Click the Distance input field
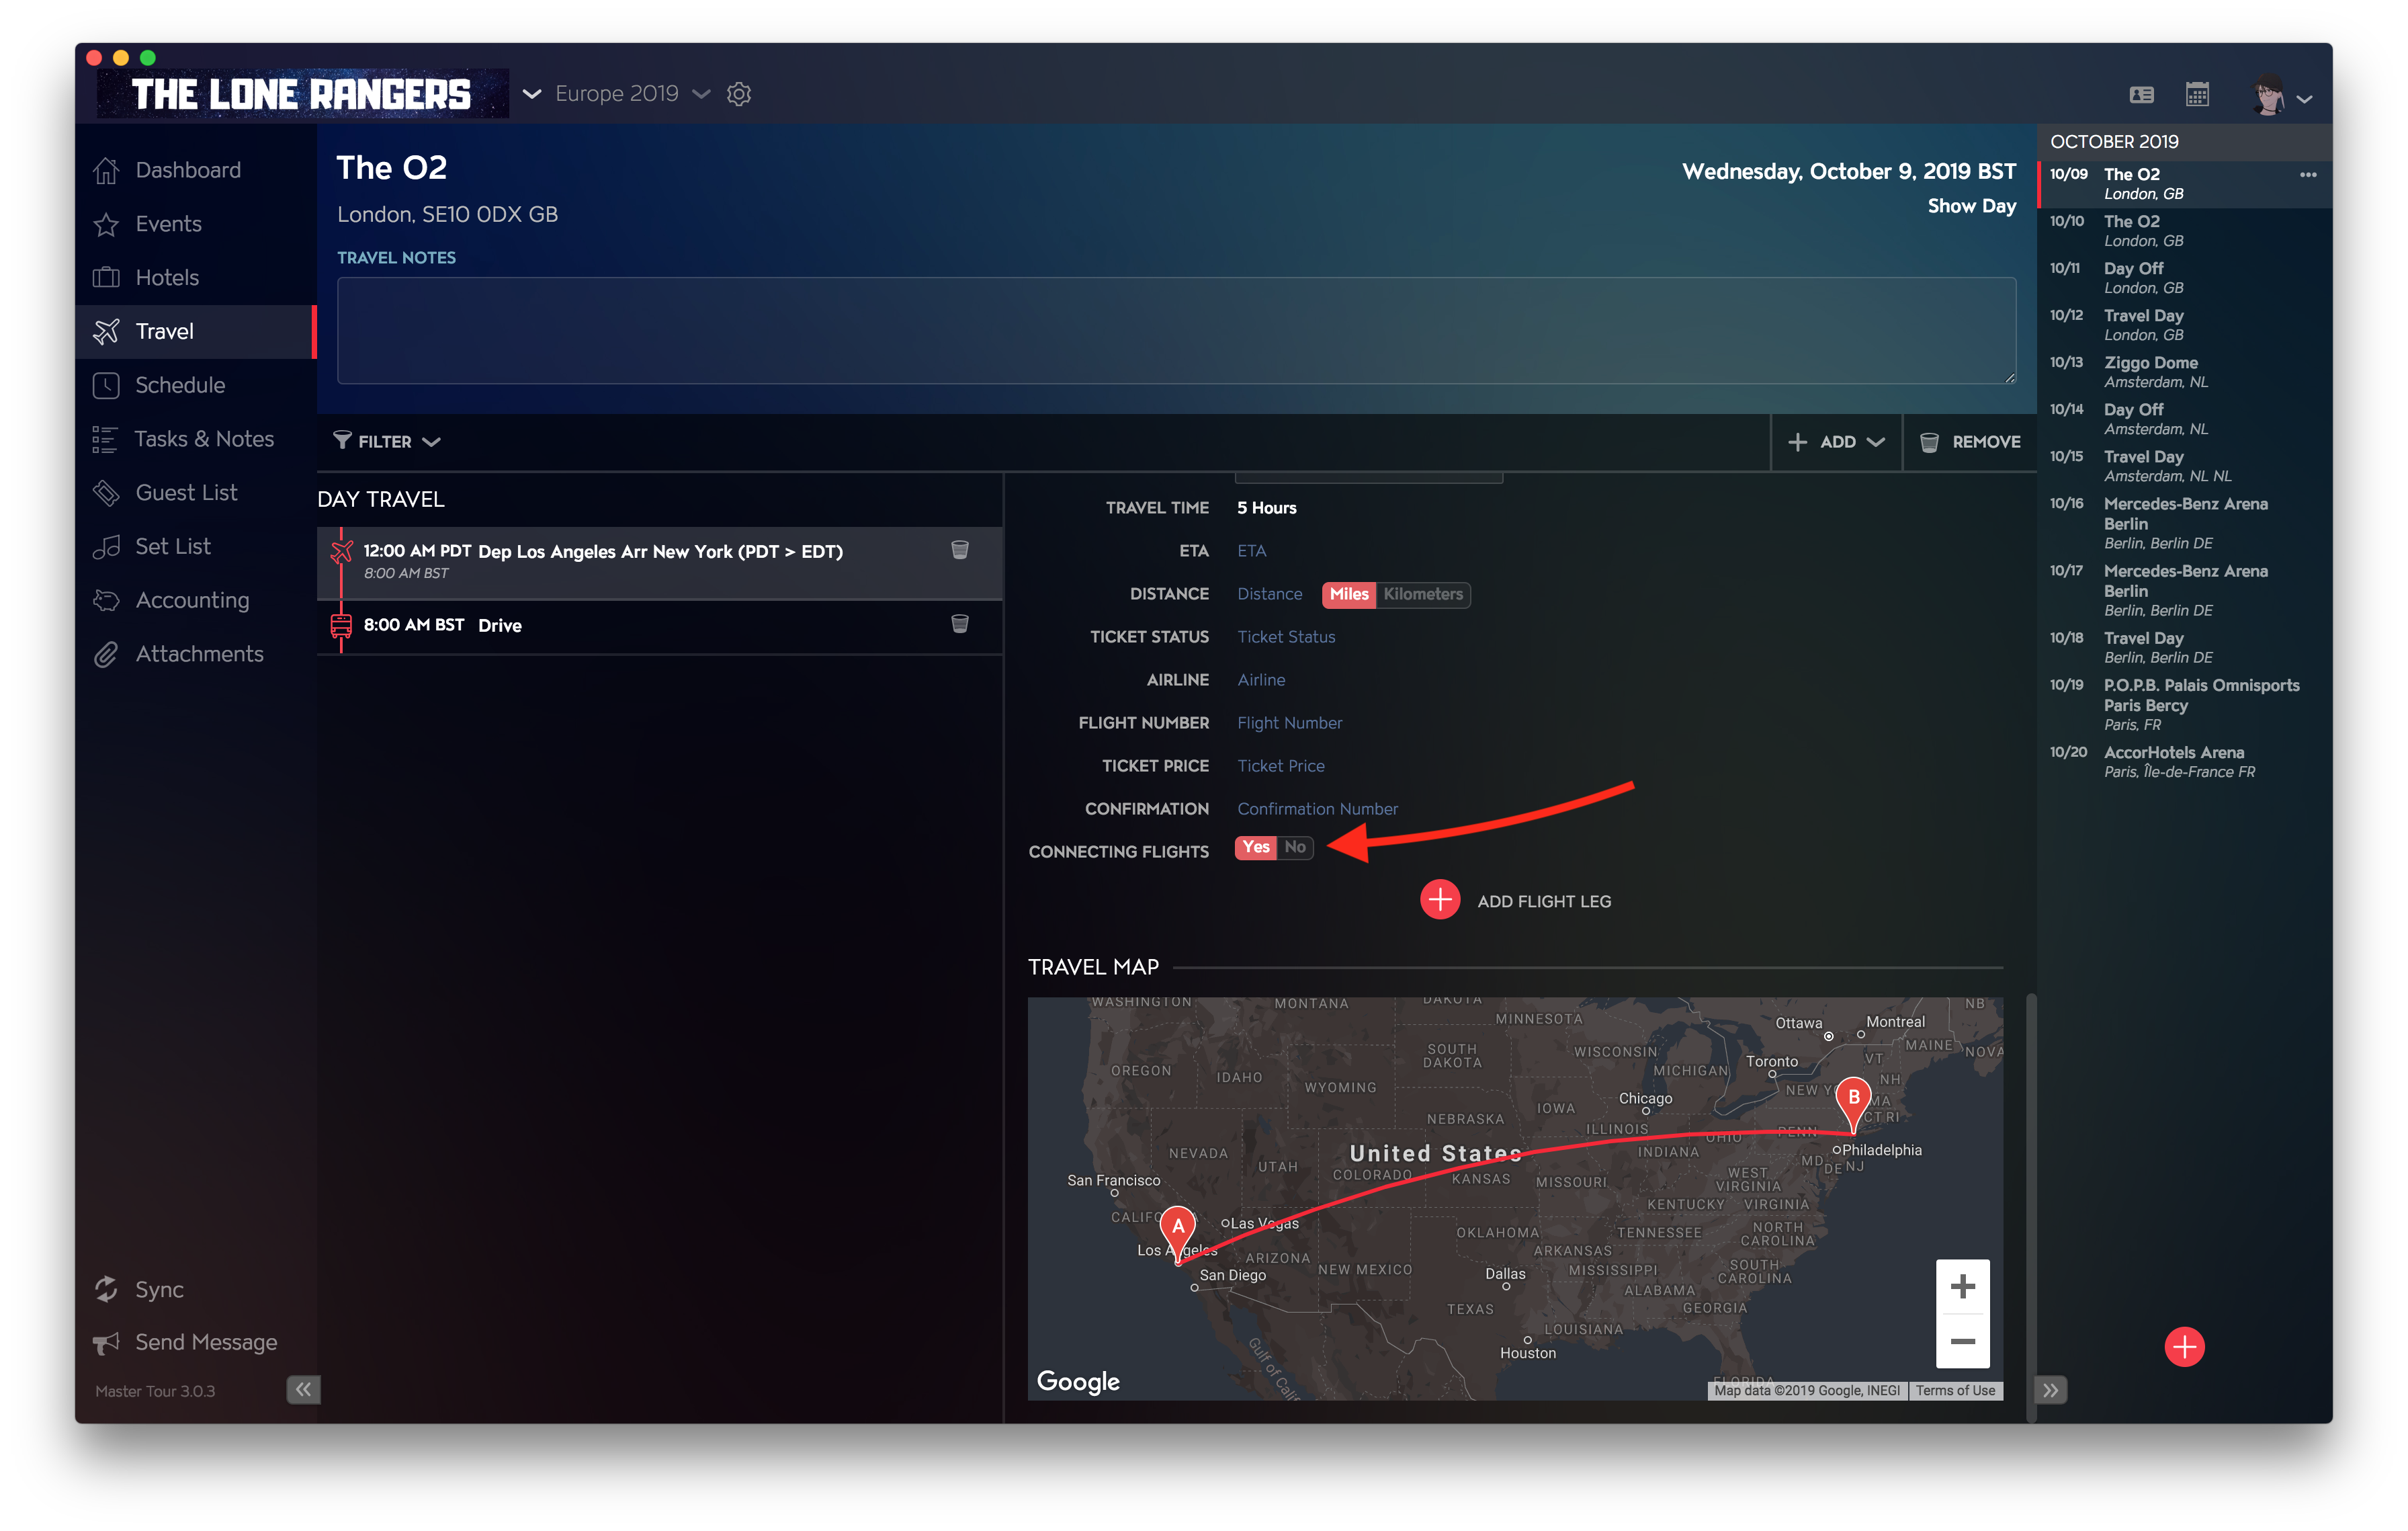Screen dimensions: 2408x1531 tap(1270, 594)
